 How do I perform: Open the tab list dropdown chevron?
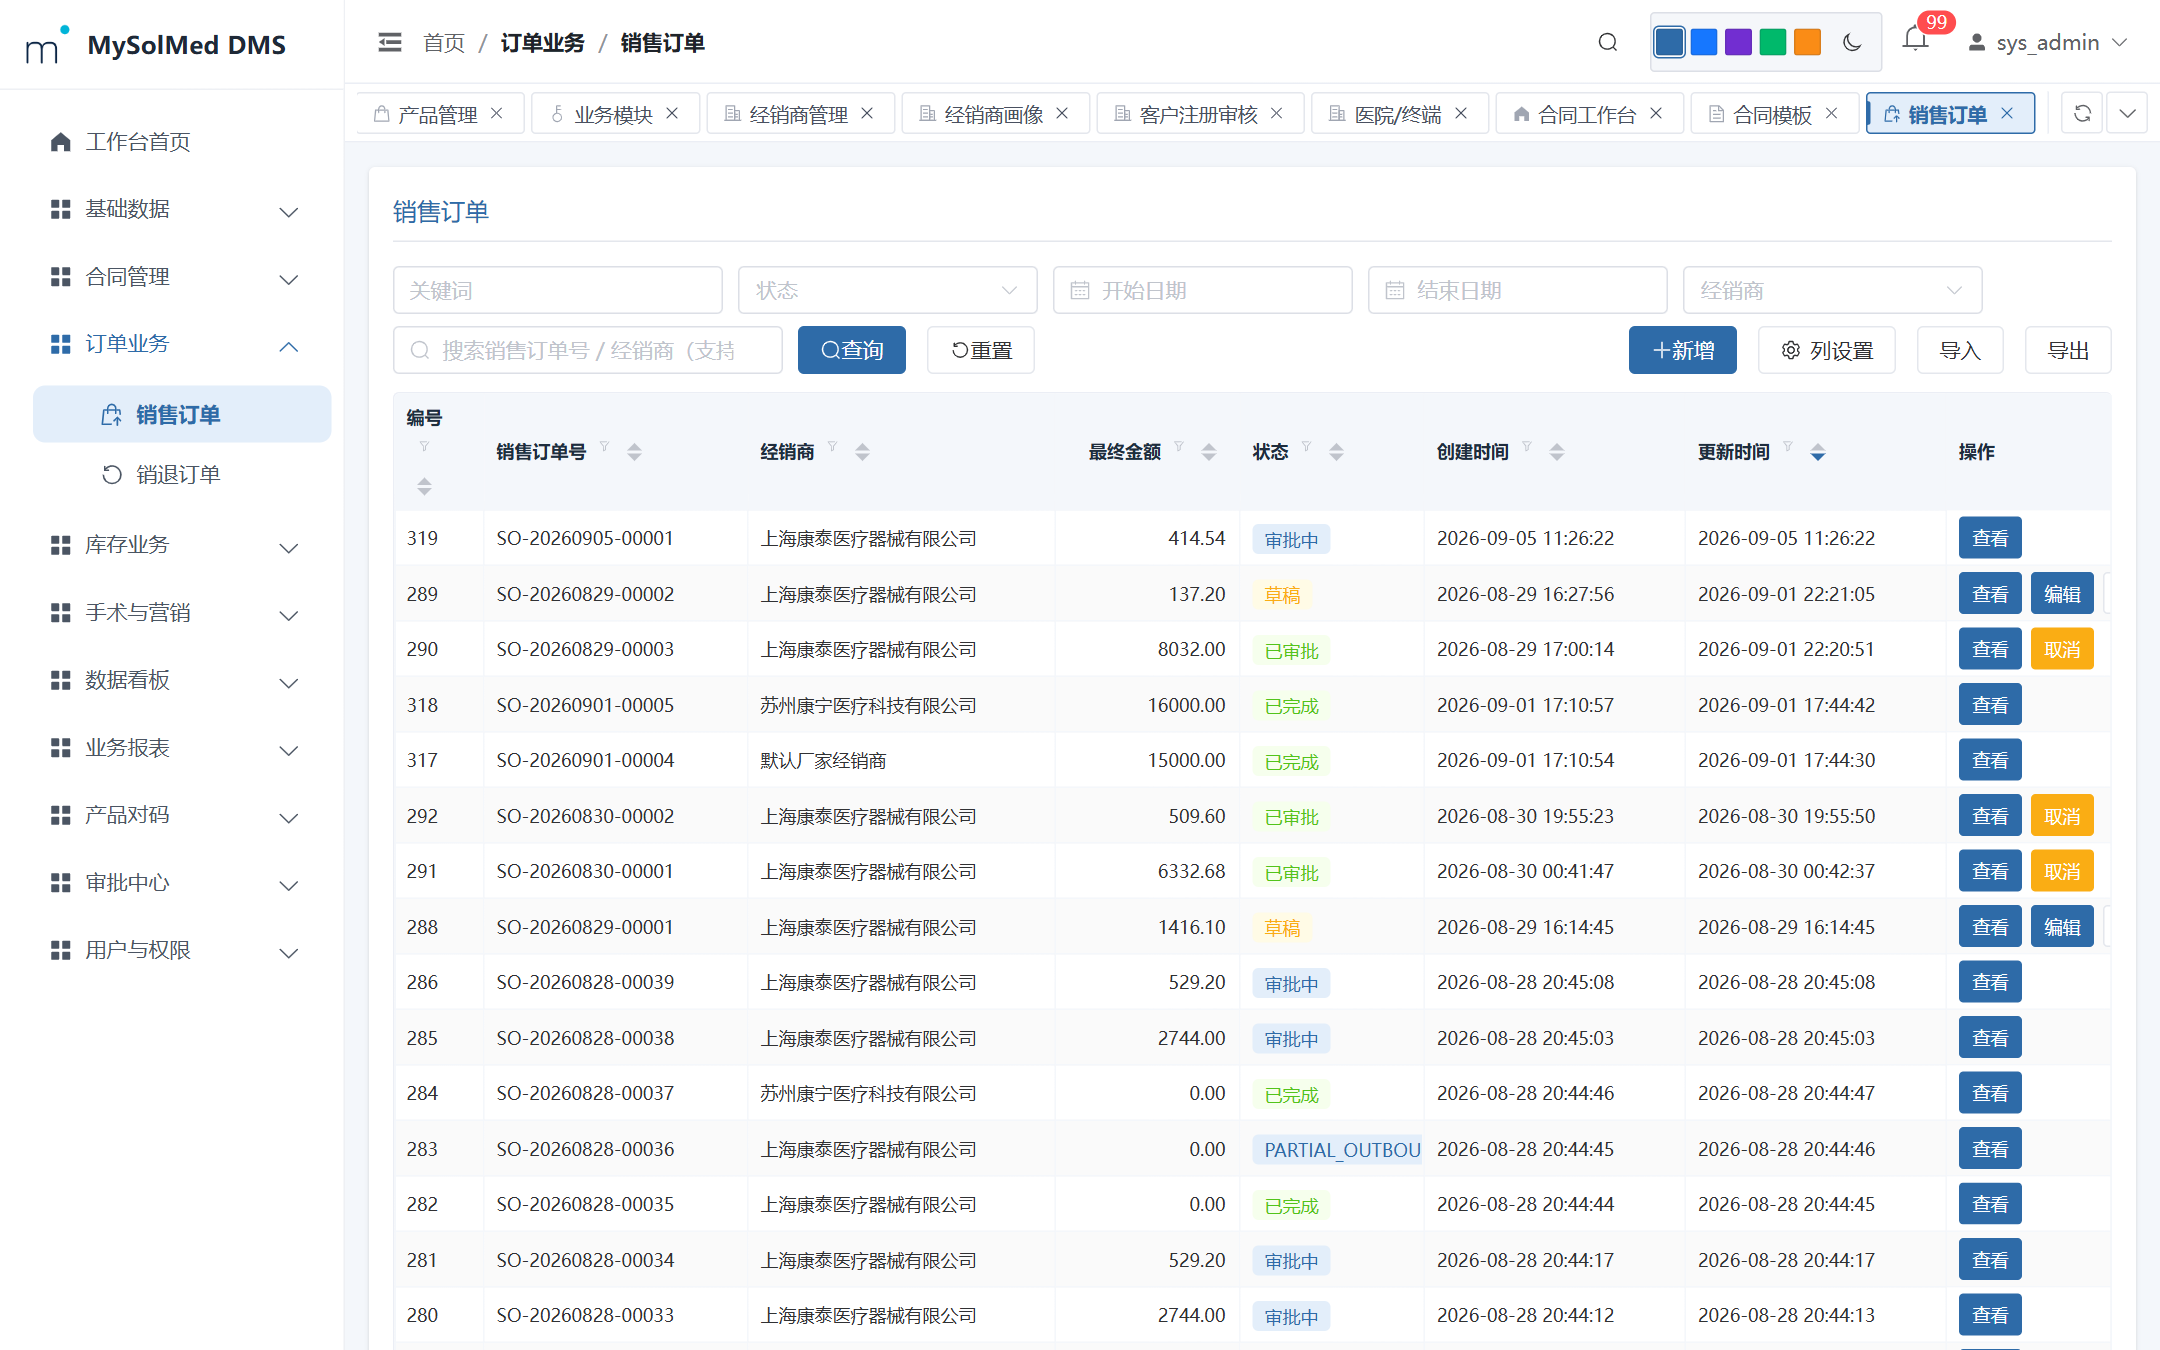pos(2127,113)
